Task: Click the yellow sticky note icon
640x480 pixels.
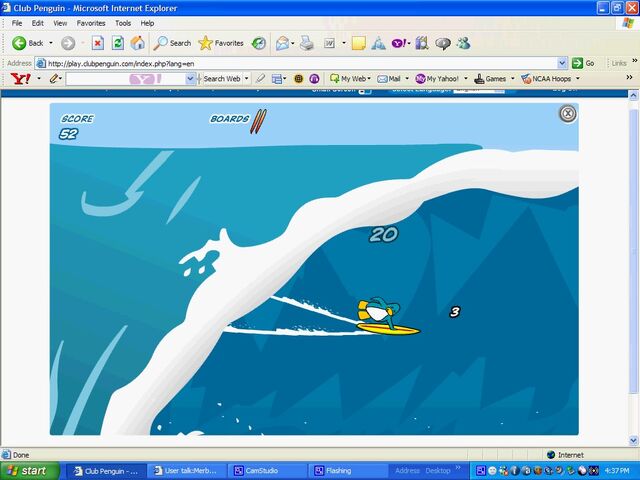Action: (358, 43)
